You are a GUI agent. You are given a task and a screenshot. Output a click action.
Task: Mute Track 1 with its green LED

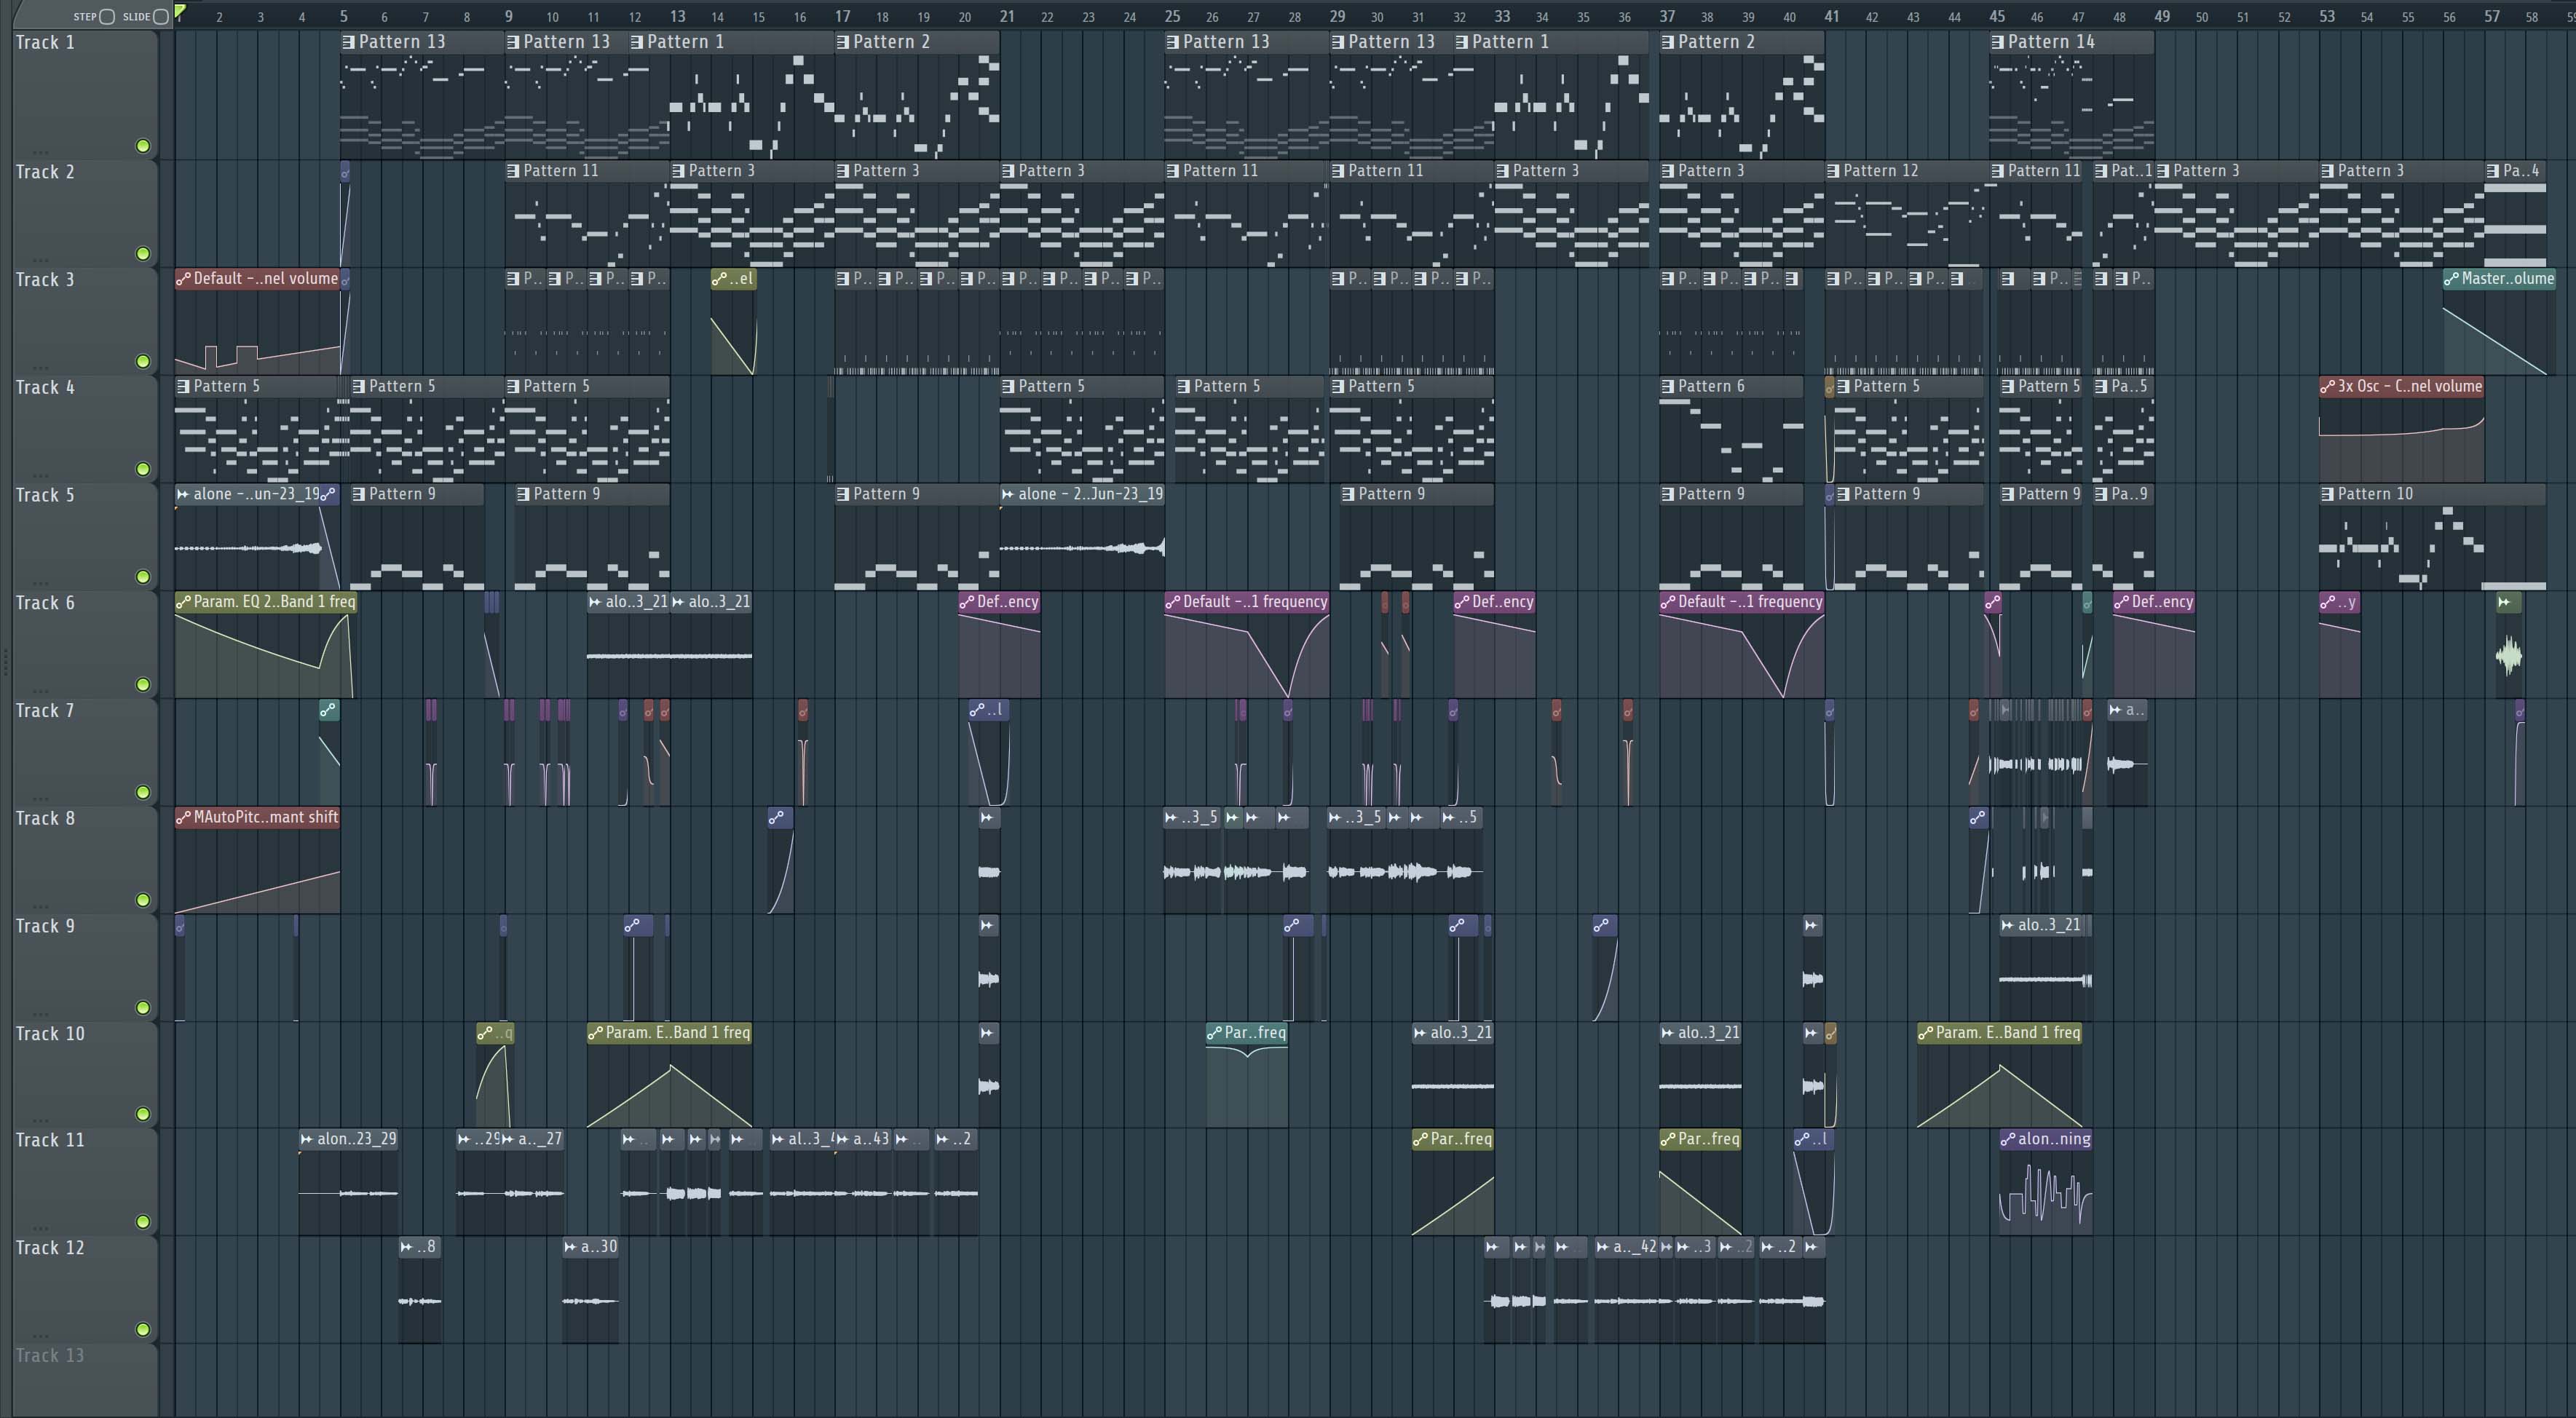143,146
